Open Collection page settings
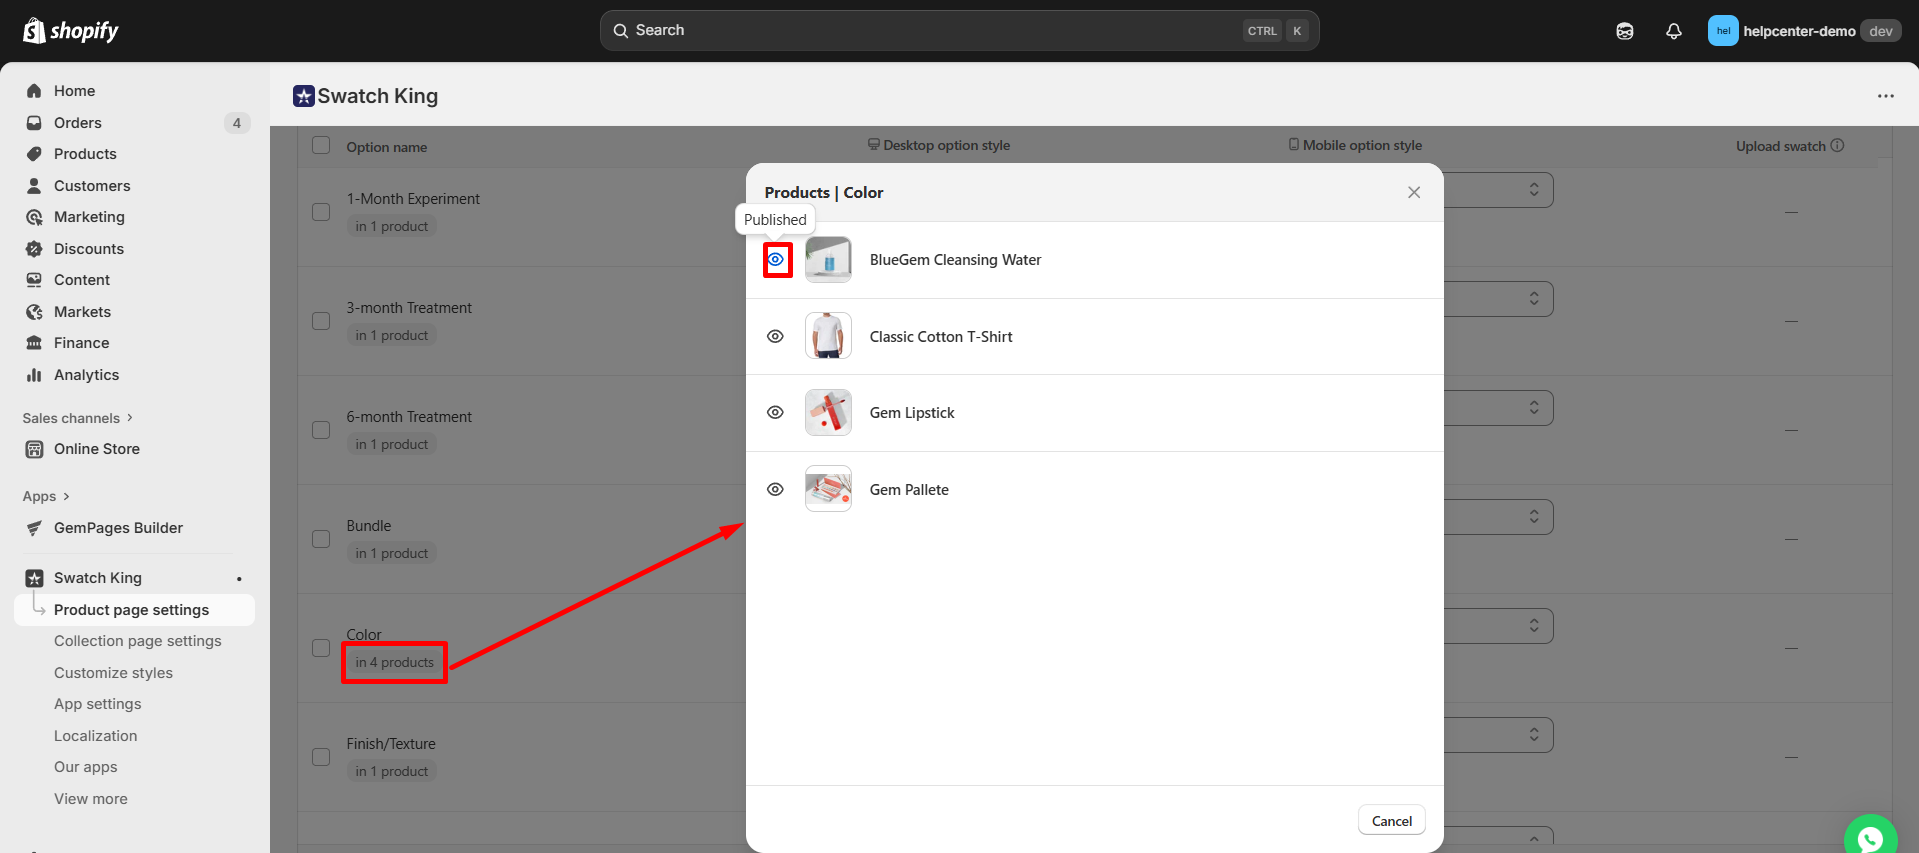 click(x=138, y=641)
